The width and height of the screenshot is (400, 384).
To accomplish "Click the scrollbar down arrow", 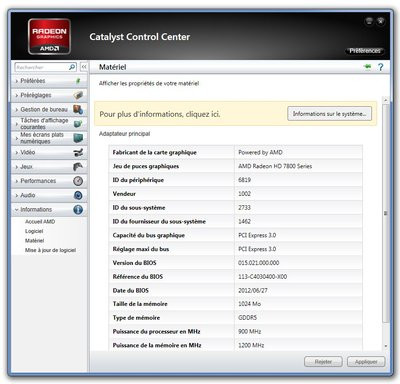I will click(x=386, y=347).
